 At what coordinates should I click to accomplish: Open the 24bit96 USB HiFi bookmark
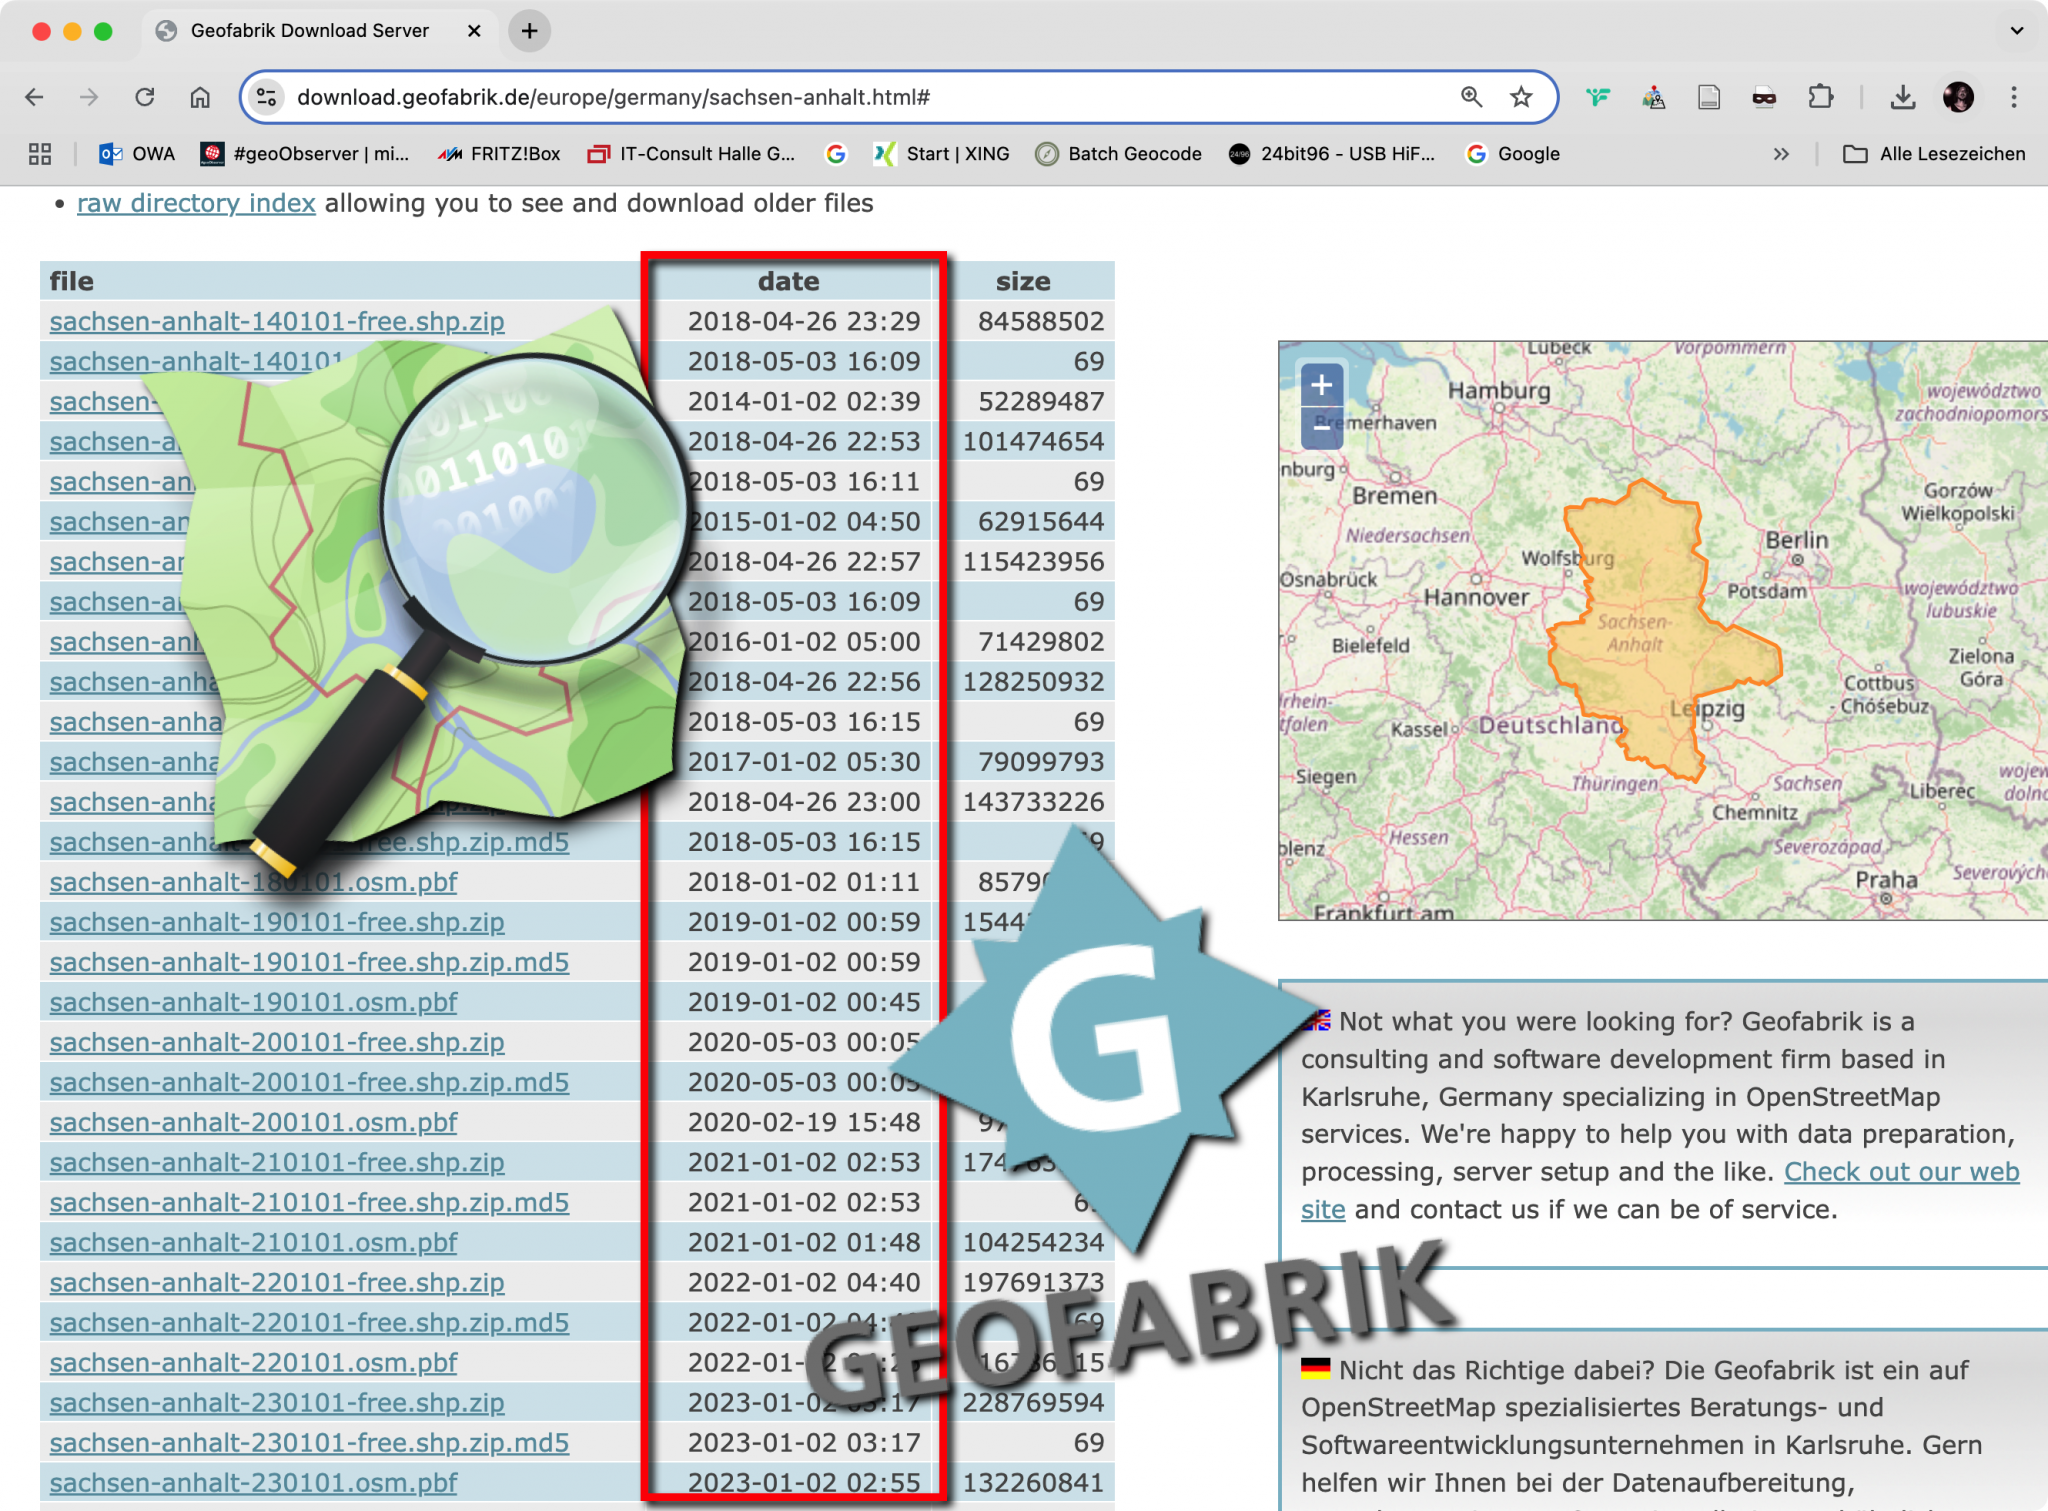(1332, 154)
